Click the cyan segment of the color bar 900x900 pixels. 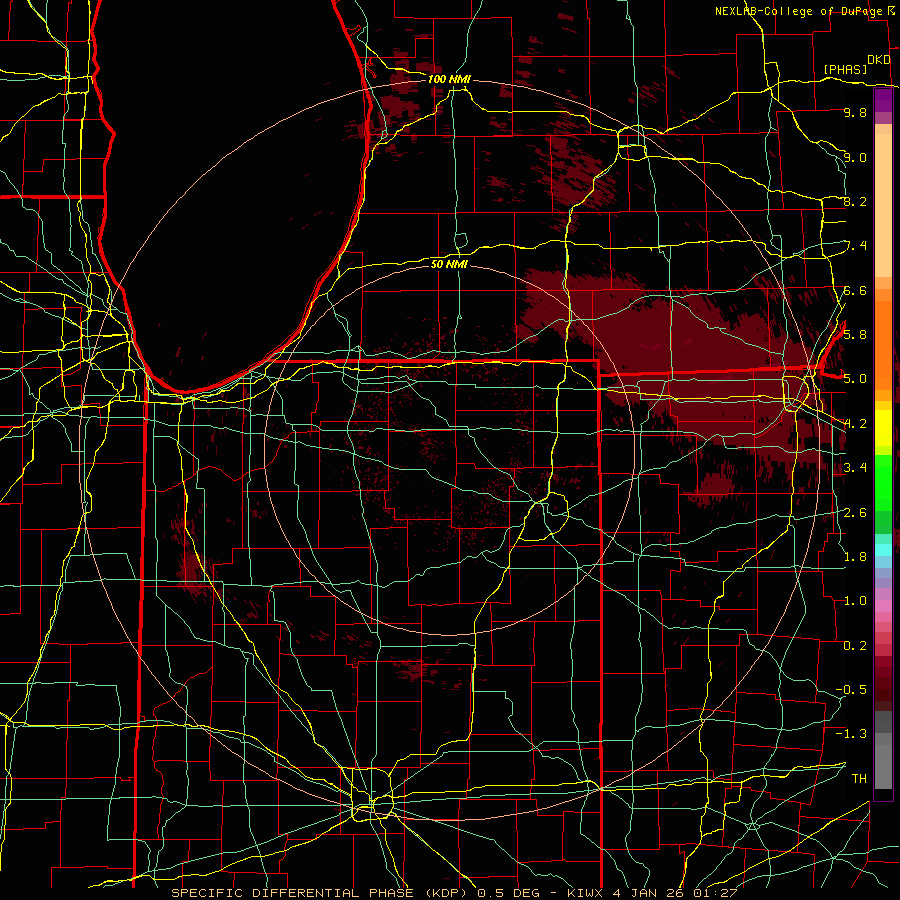click(883, 549)
